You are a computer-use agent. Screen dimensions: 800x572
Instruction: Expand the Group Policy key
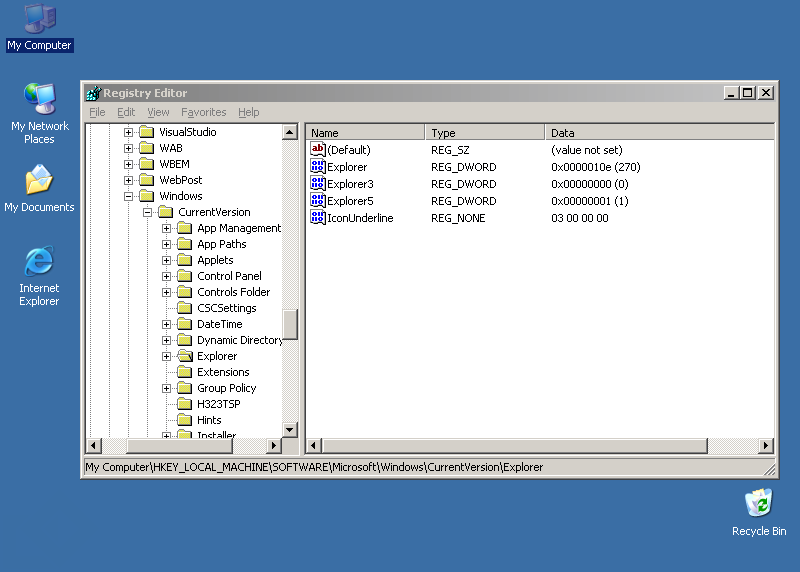tap(166, 388)
